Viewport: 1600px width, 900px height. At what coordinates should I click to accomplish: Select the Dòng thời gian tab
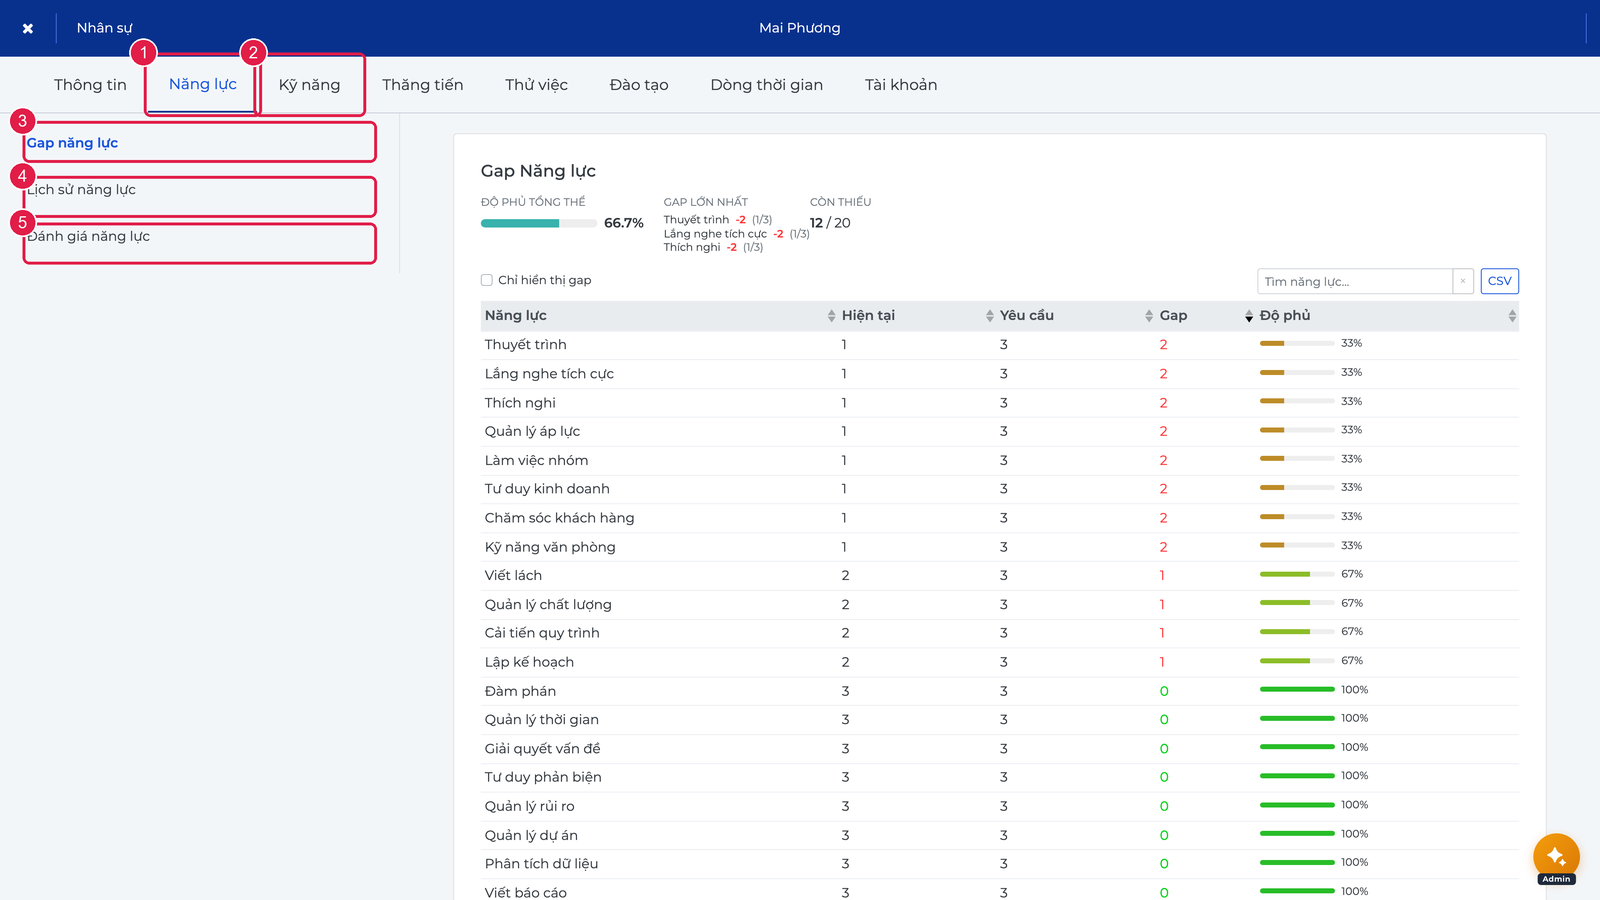click(767, 85)
